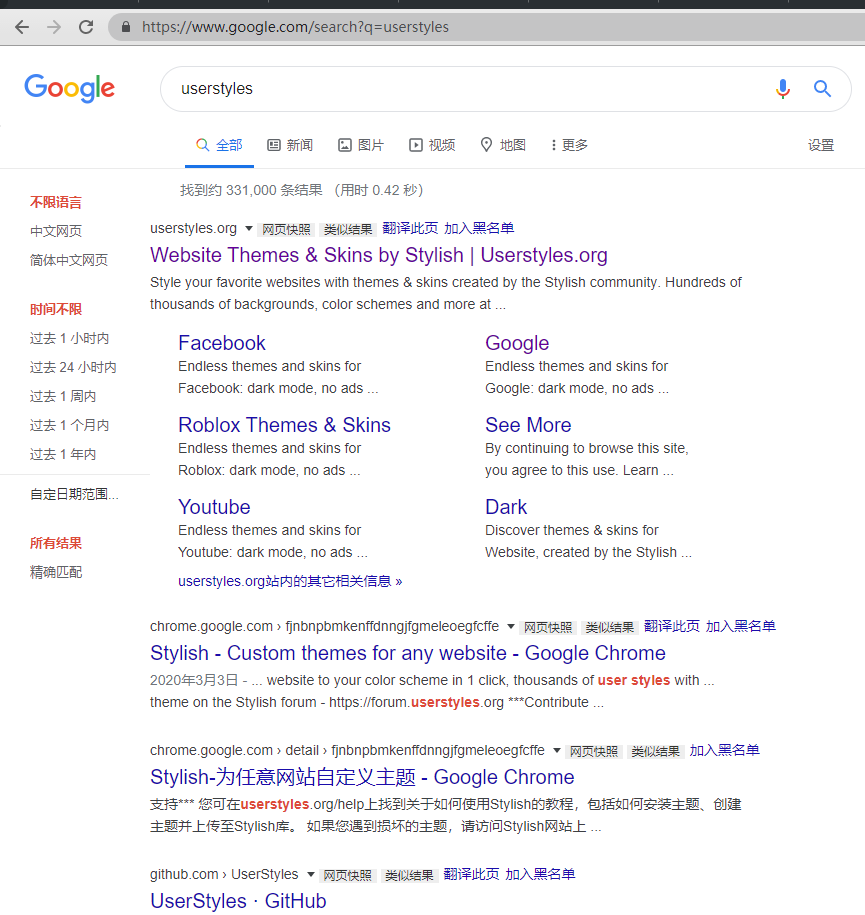Switch to the 新闻 tab
The height and width of the screenshot is (915, 865).
click(290, 145)
